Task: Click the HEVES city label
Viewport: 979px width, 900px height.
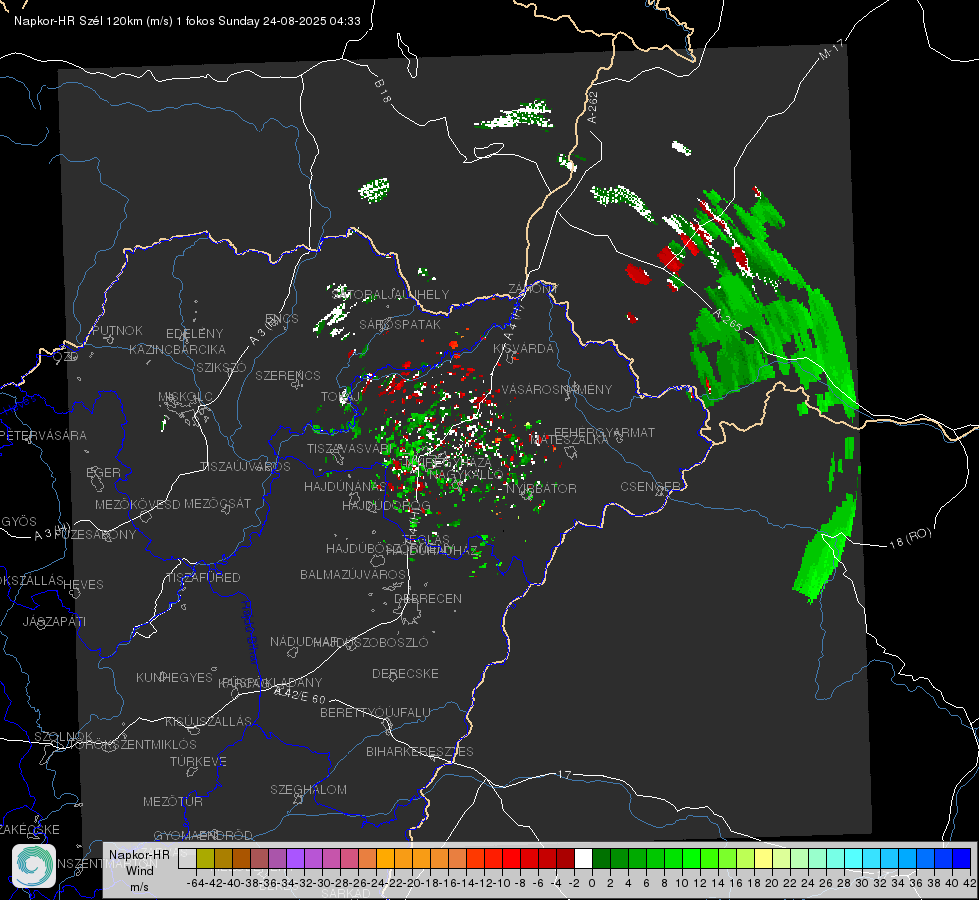Action: click(x=83, y=585)
